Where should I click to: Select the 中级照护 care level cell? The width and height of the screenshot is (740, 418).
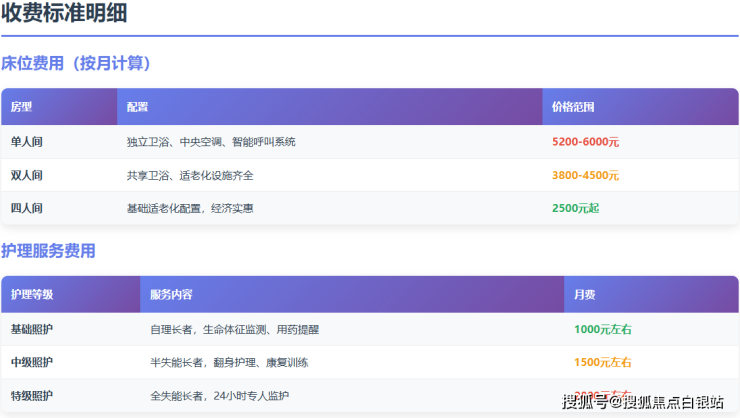tap(32, 362)
